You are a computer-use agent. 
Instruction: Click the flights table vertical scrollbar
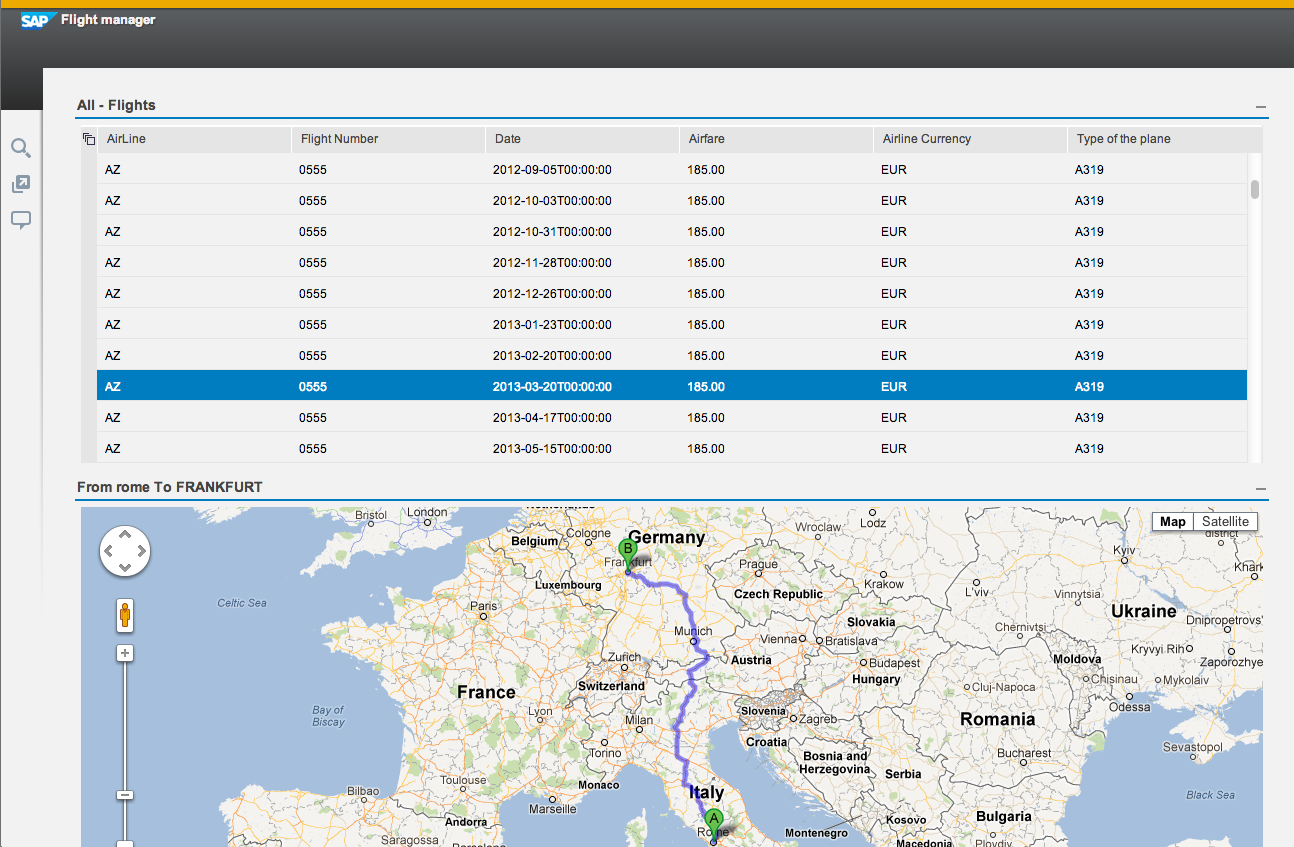tap(1255, 190)
